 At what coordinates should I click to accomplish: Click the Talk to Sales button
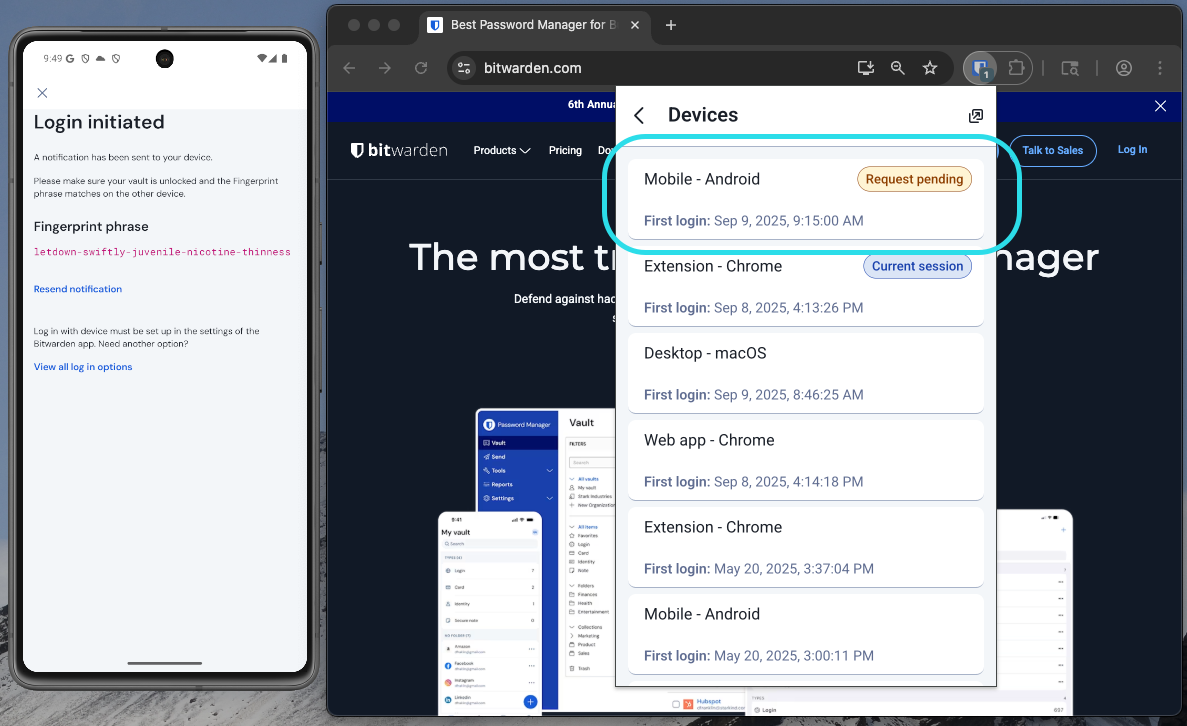[x=1052, y=150]
